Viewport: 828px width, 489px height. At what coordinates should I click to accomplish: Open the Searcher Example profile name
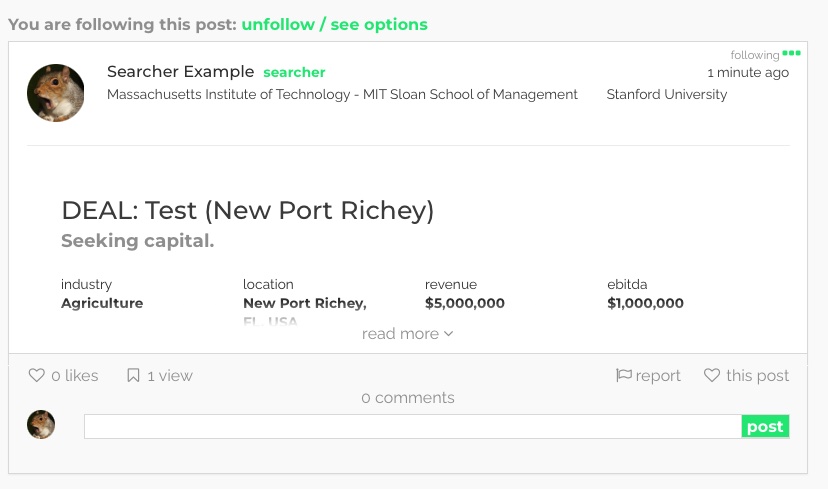coord(180,72)
